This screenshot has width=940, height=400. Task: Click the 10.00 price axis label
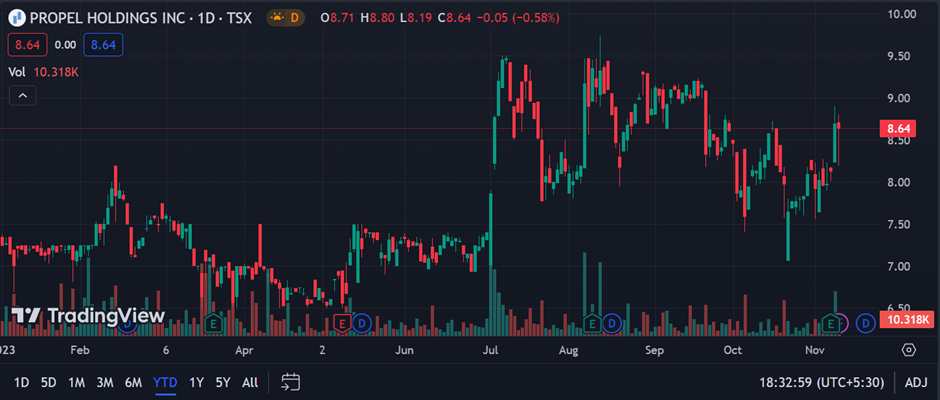(901, 14)
